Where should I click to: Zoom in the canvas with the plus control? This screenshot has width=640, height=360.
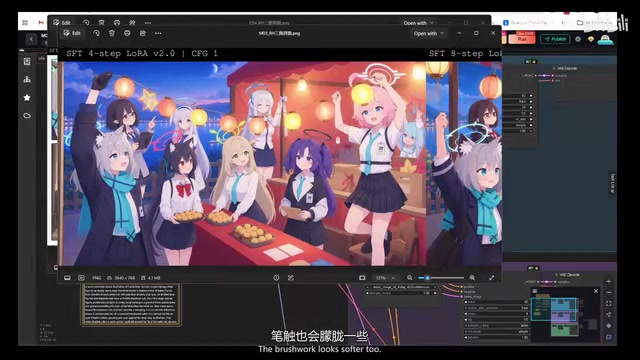pyautogui.click(x=609, y=282)
